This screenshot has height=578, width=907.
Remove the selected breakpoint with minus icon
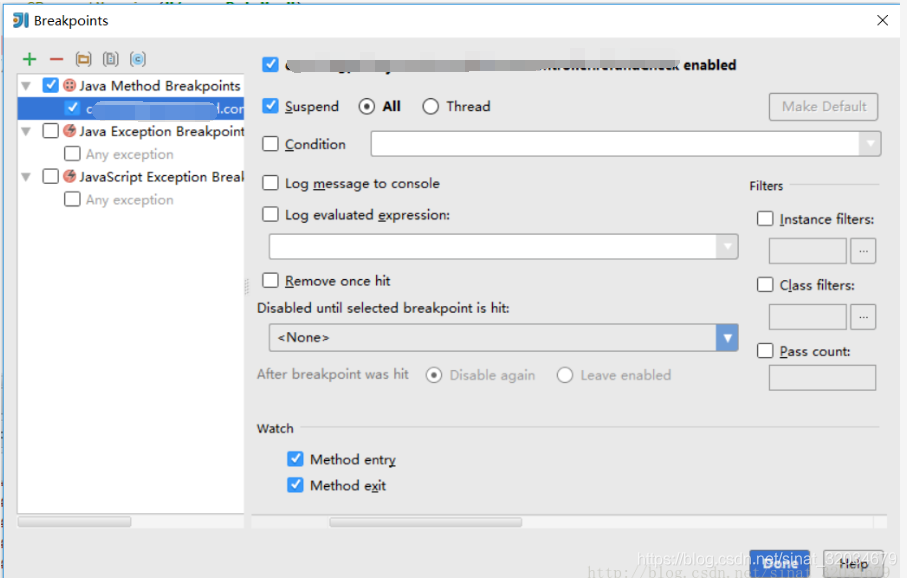[56, 59]
